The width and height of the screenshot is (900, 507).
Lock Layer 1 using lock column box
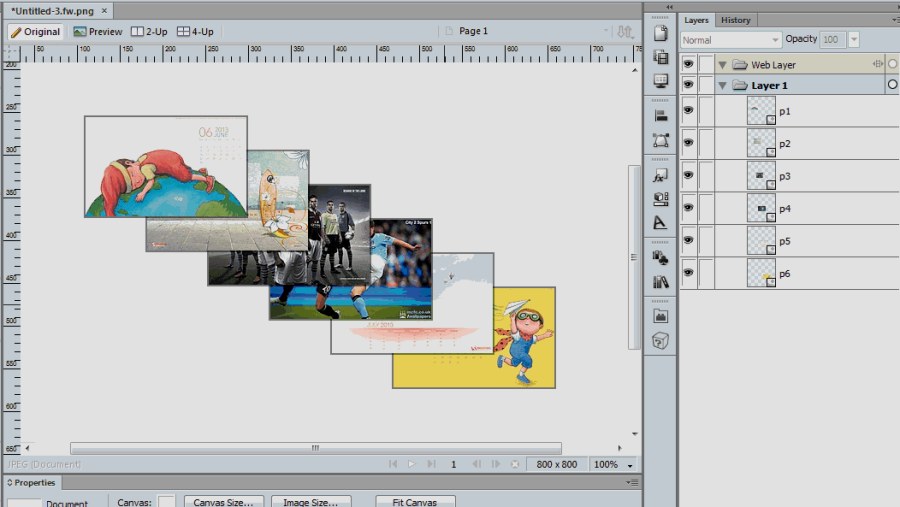[707, 85]
